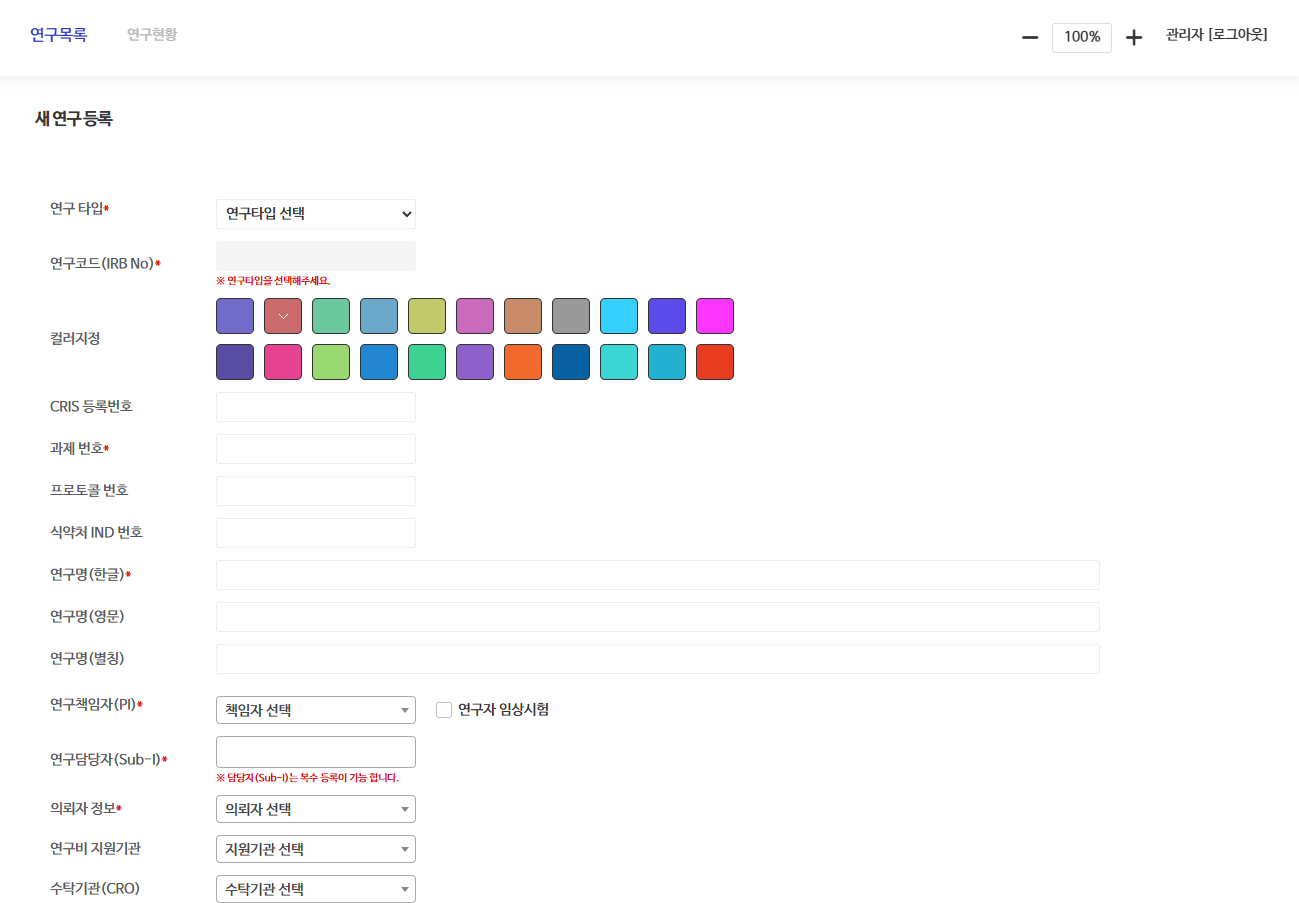
Task: Click the 연구명(한글) input field
Action: point(657,575)
